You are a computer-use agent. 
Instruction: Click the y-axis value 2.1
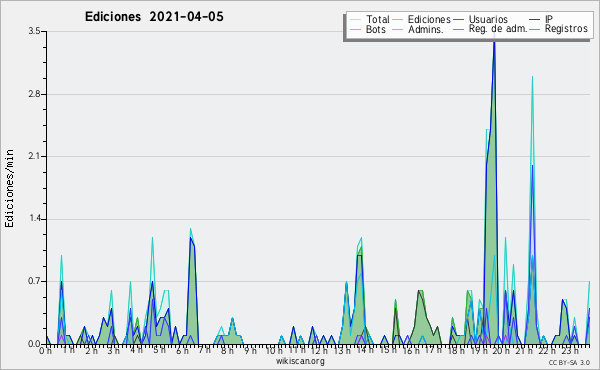34,156
